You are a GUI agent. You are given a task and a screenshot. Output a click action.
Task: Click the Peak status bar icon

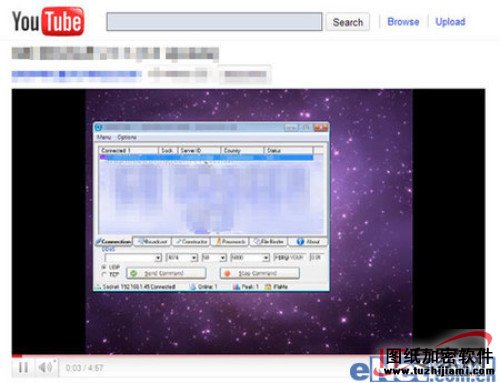point(236,287)
